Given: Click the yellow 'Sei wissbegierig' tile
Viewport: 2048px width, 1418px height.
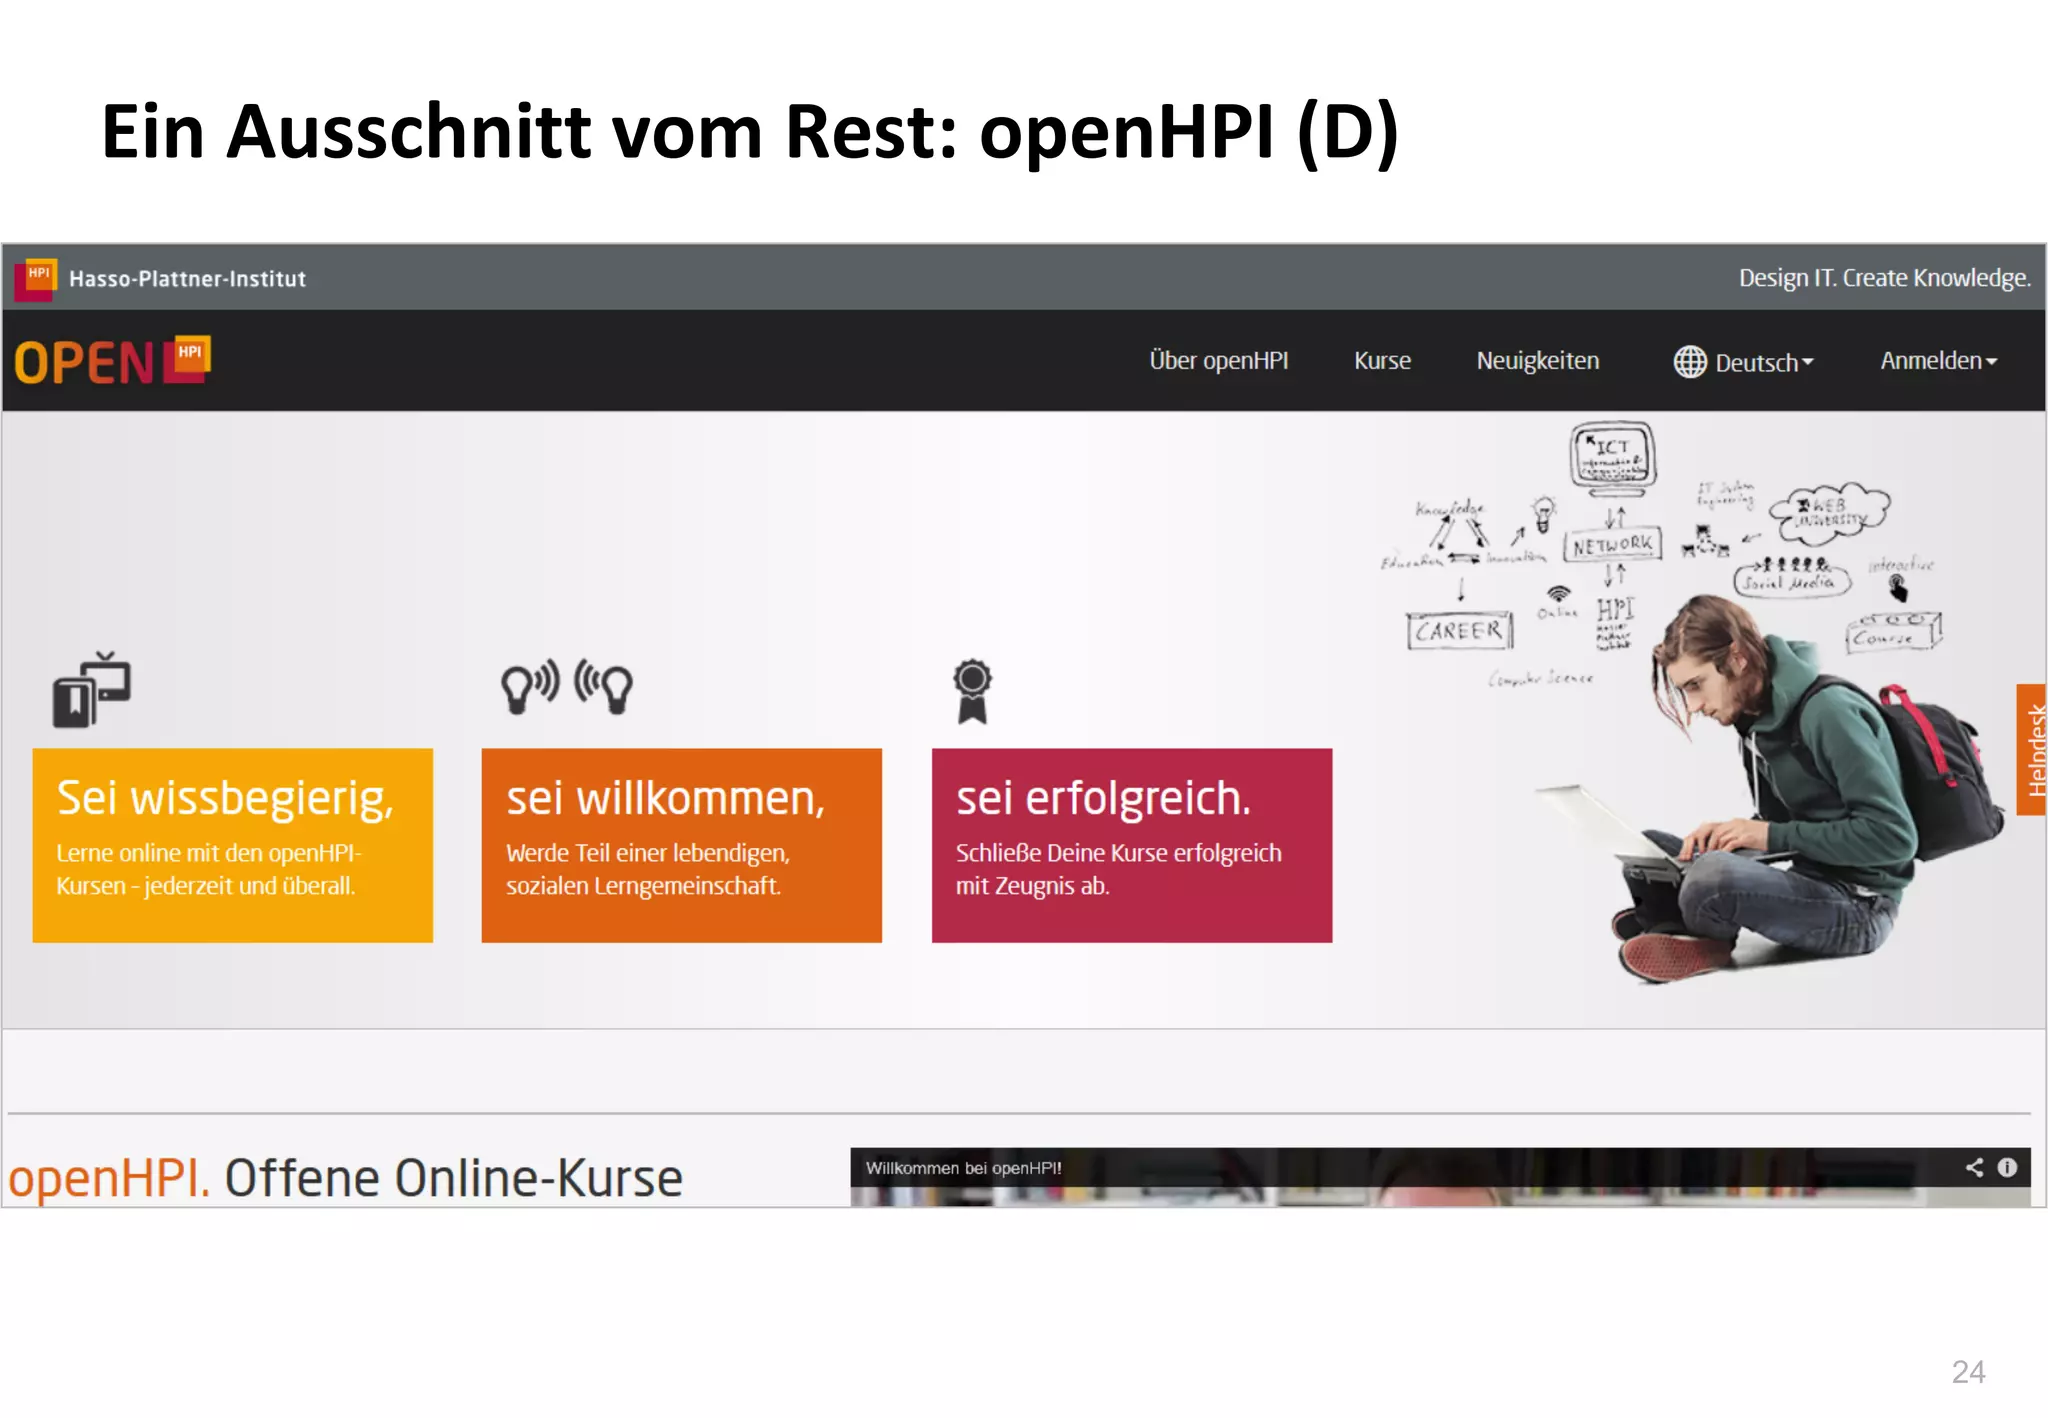Looking at the screenshot, I should pyautogui.click(x=233, y=845).
